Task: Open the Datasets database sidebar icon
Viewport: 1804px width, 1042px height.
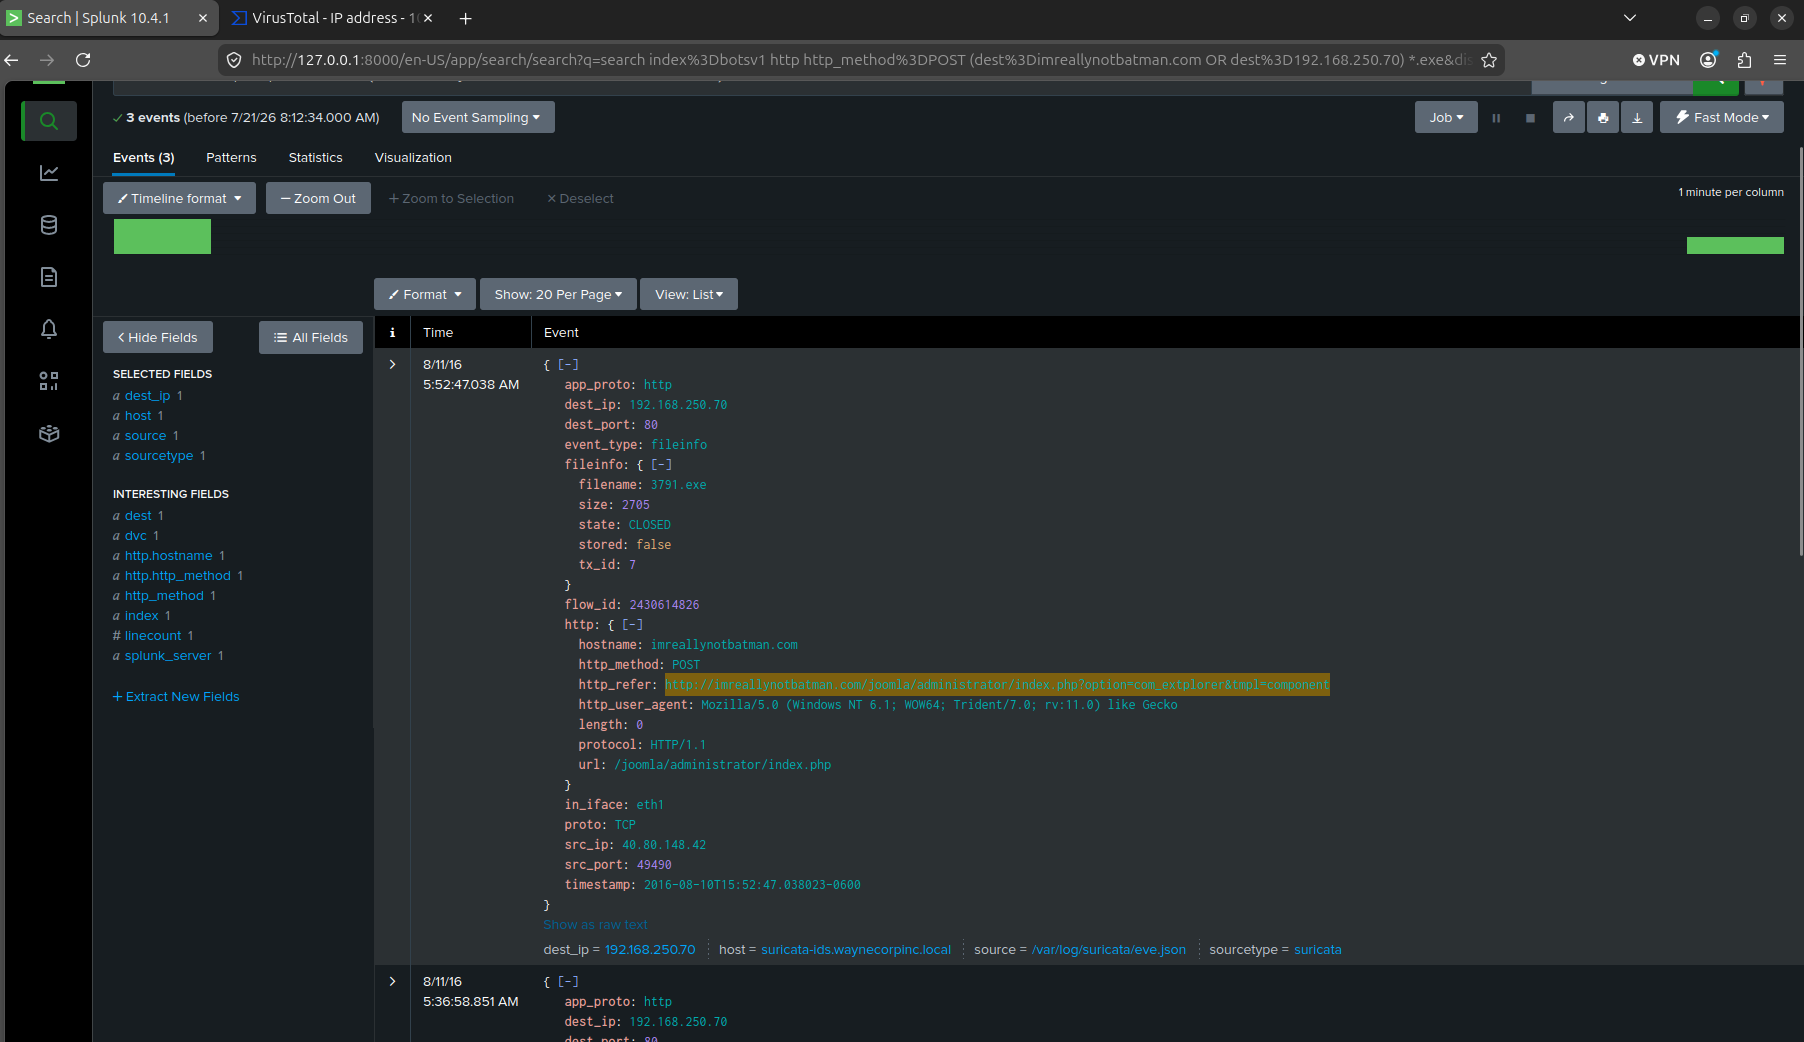Action: [x=49, y=225]
